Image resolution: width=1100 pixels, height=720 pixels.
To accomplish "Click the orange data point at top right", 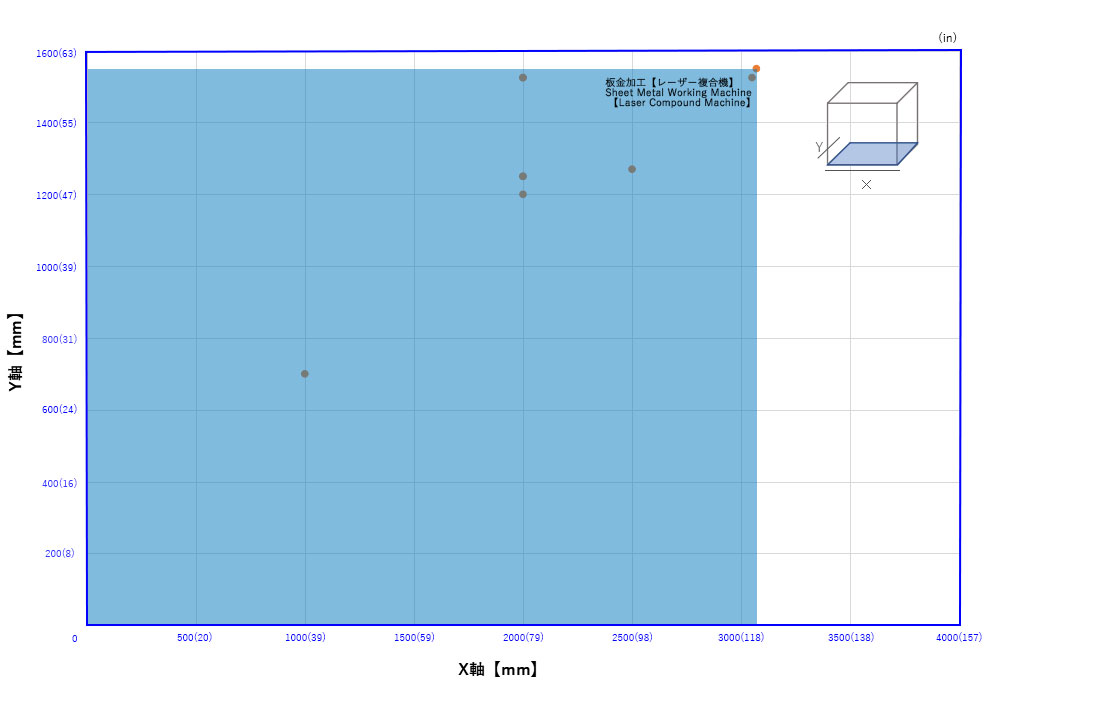I will [x=756, y=69].
